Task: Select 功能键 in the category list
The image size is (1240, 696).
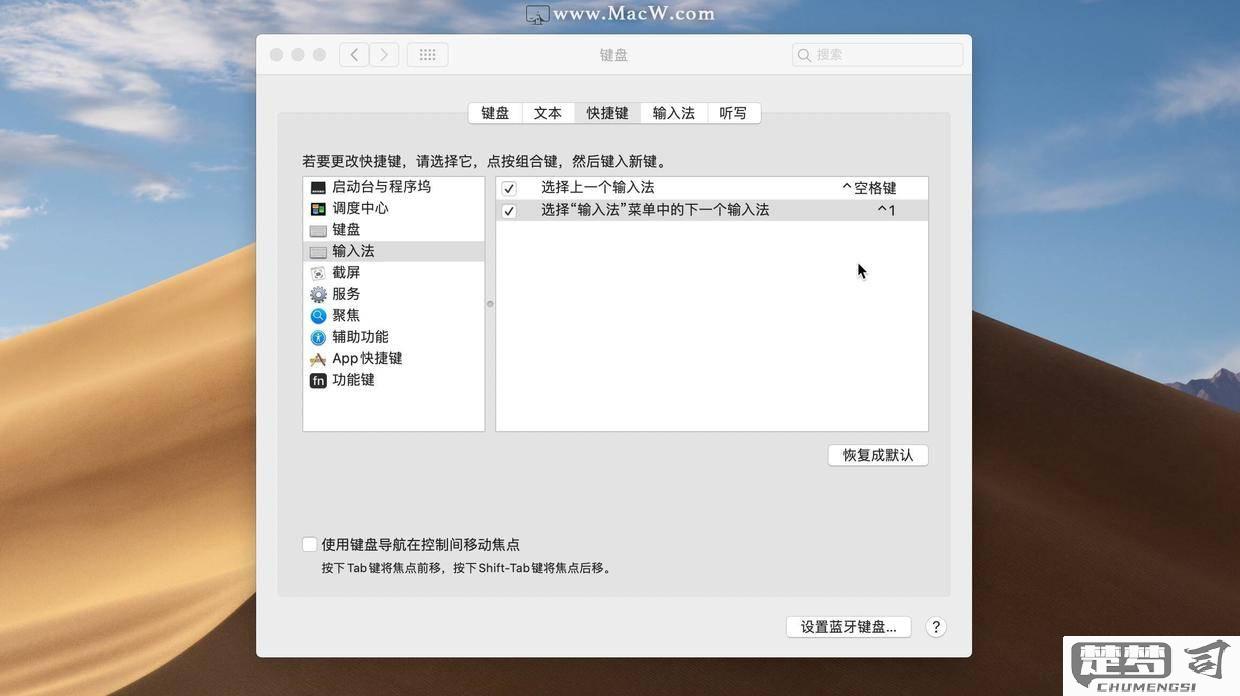Action: (394, 380)
